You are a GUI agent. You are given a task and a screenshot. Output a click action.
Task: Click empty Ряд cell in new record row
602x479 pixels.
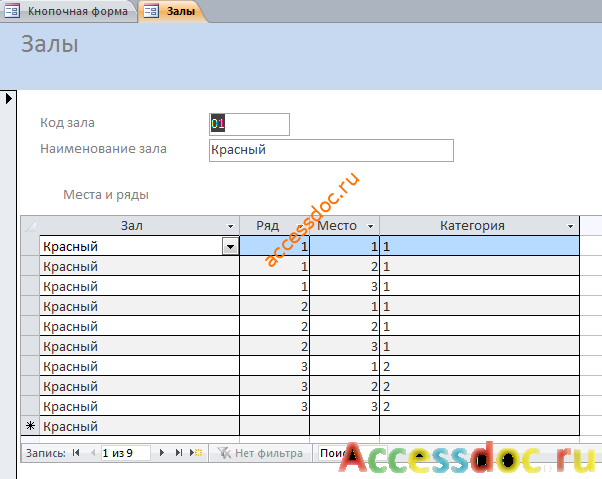point(274,426)
